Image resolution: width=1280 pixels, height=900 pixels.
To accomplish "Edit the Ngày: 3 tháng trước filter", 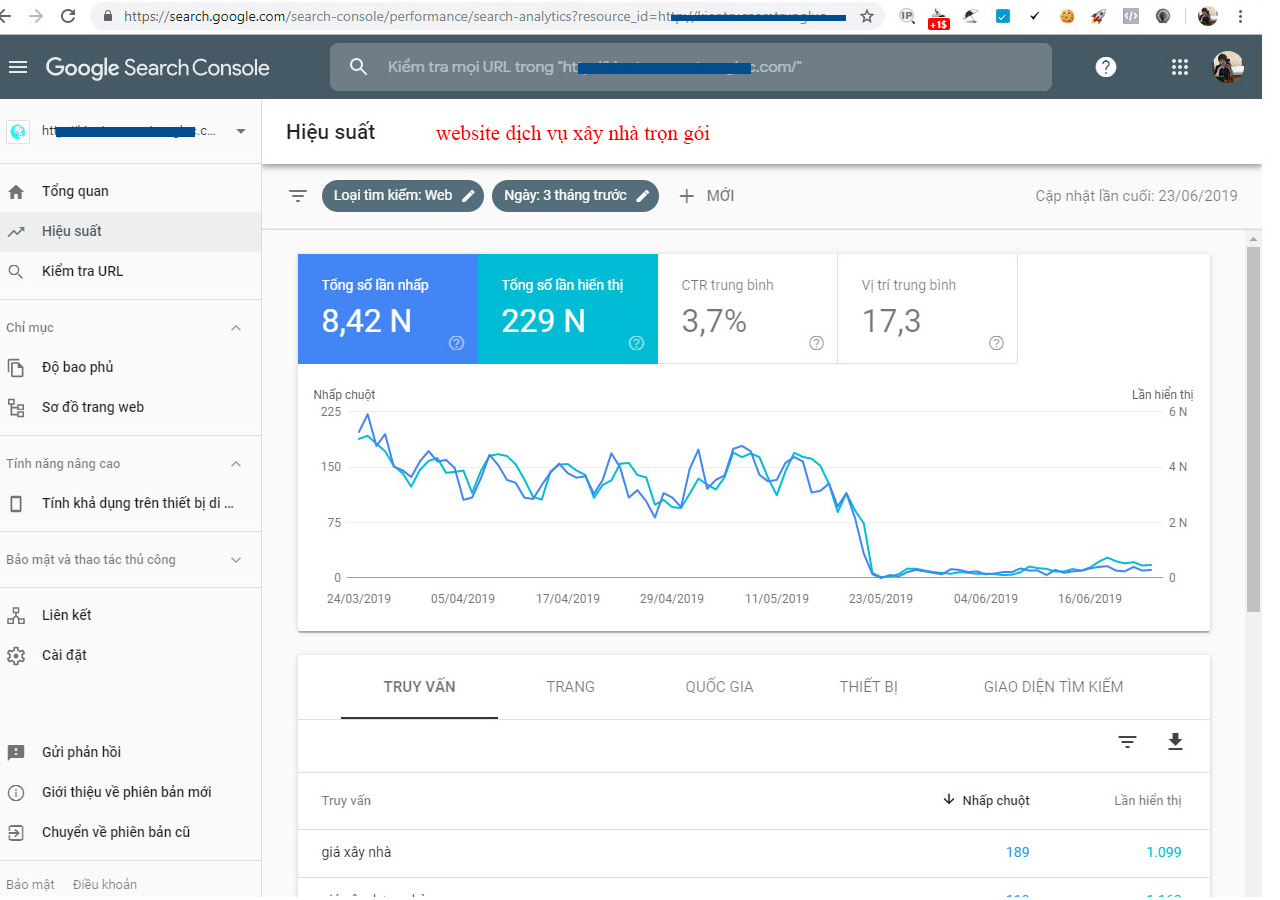I will tap(575, 196).
